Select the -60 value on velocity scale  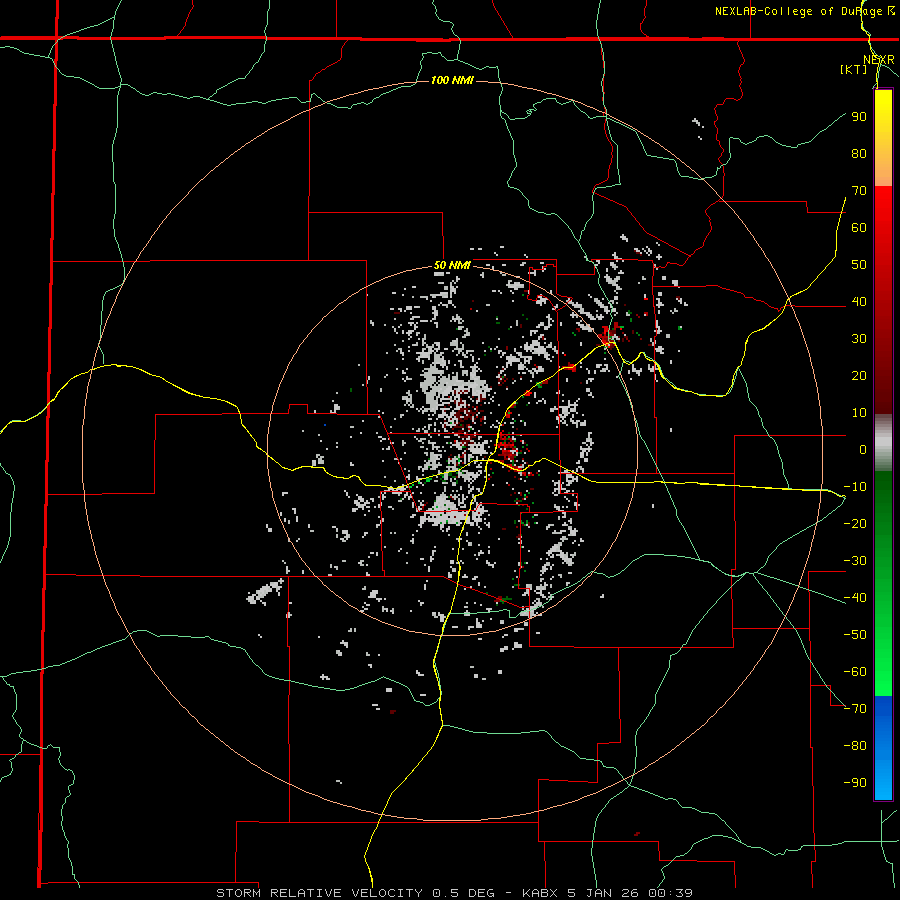coord(855,672)
